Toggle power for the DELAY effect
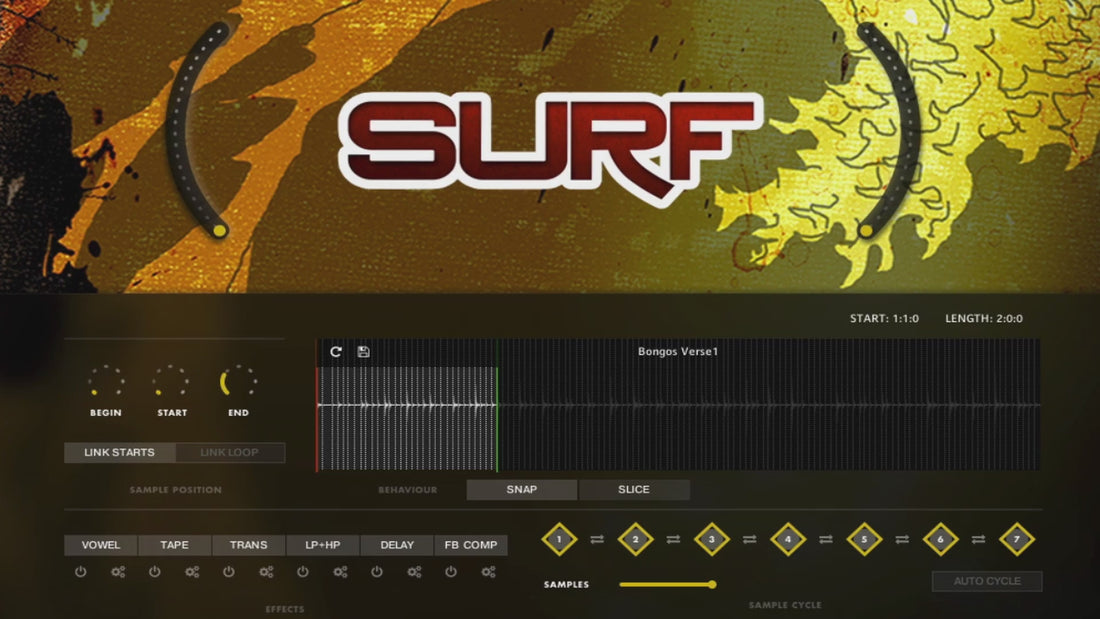This screenshot has width=1100, height=619. tap(377, 572)
